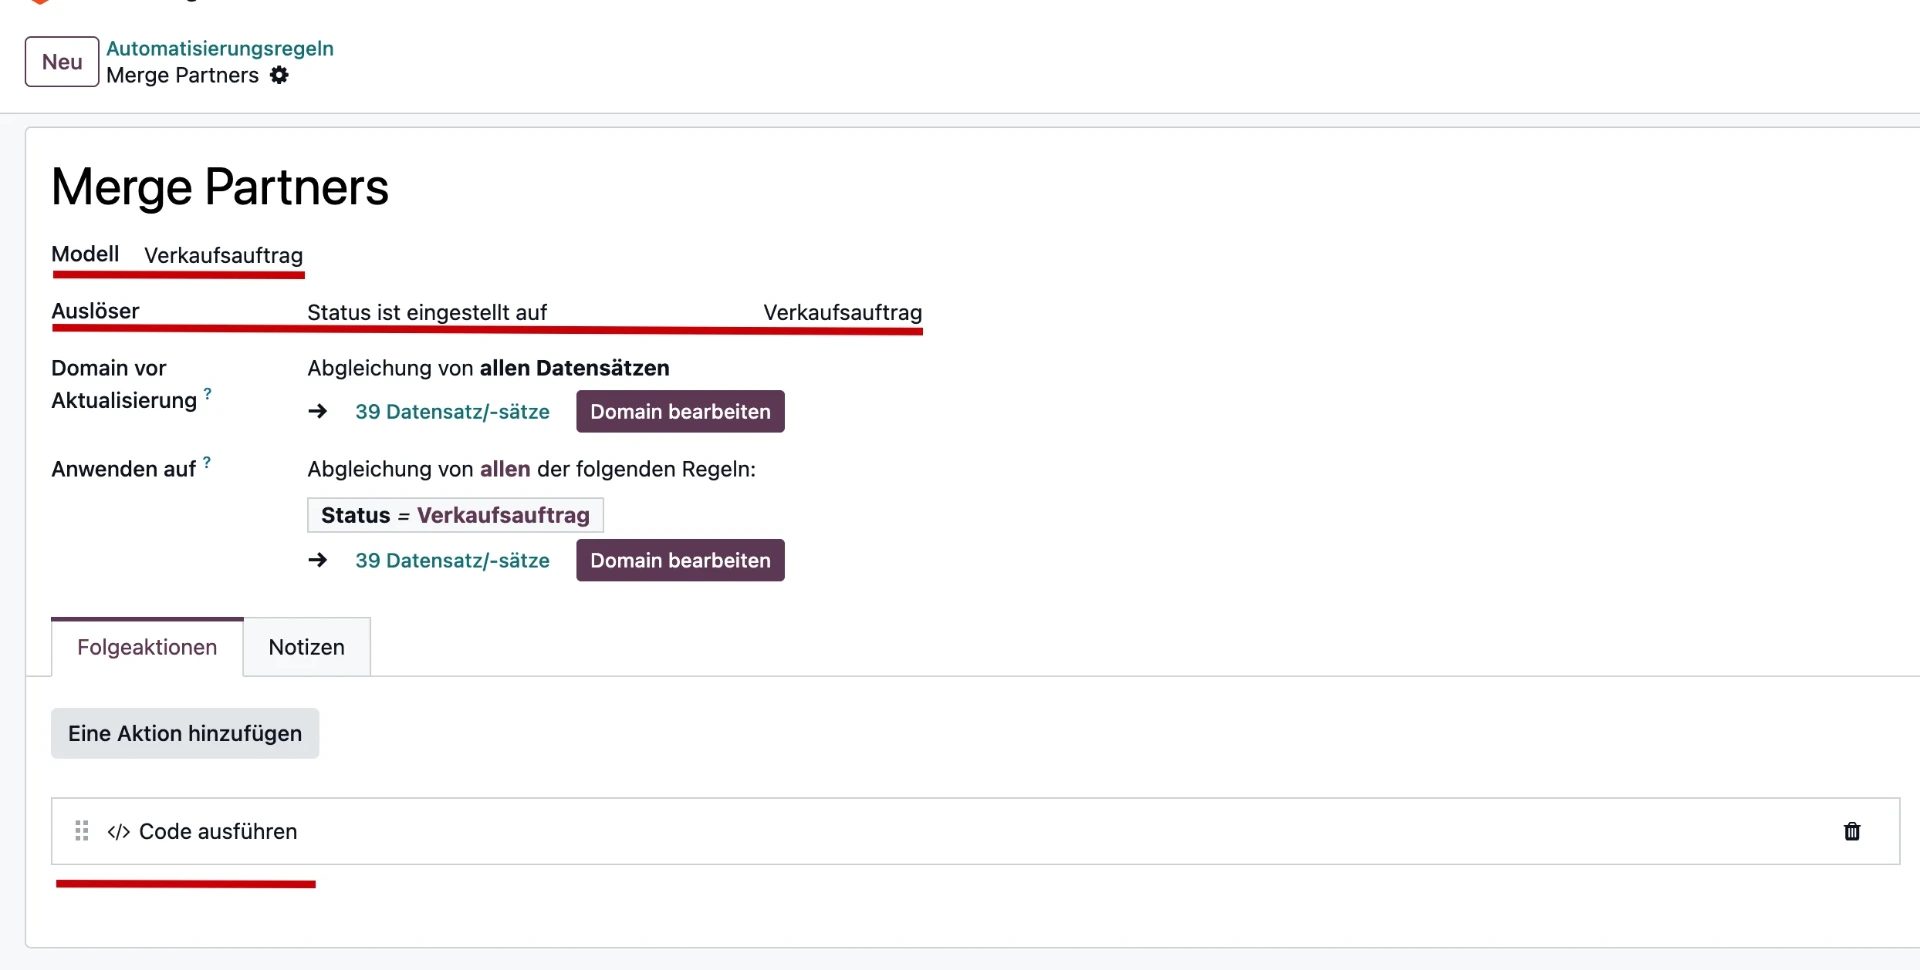Click Domain bearbeiten under Anwenden auf
This screenshot has width=1920, height=970.
pos(680,560)
